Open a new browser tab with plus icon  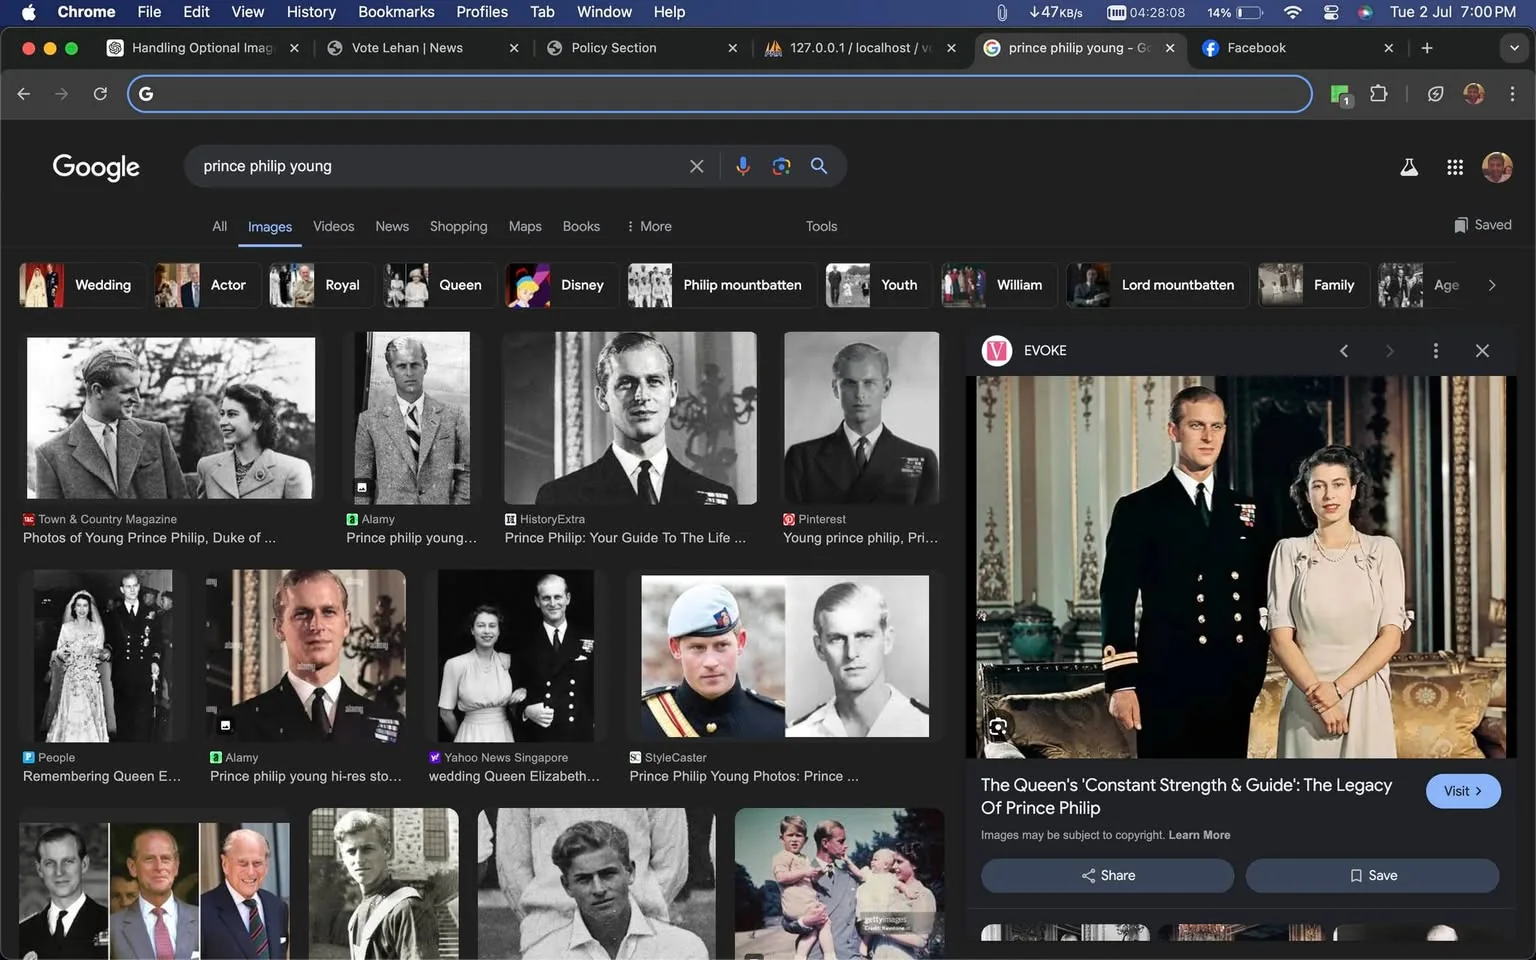coord(1427,48)
